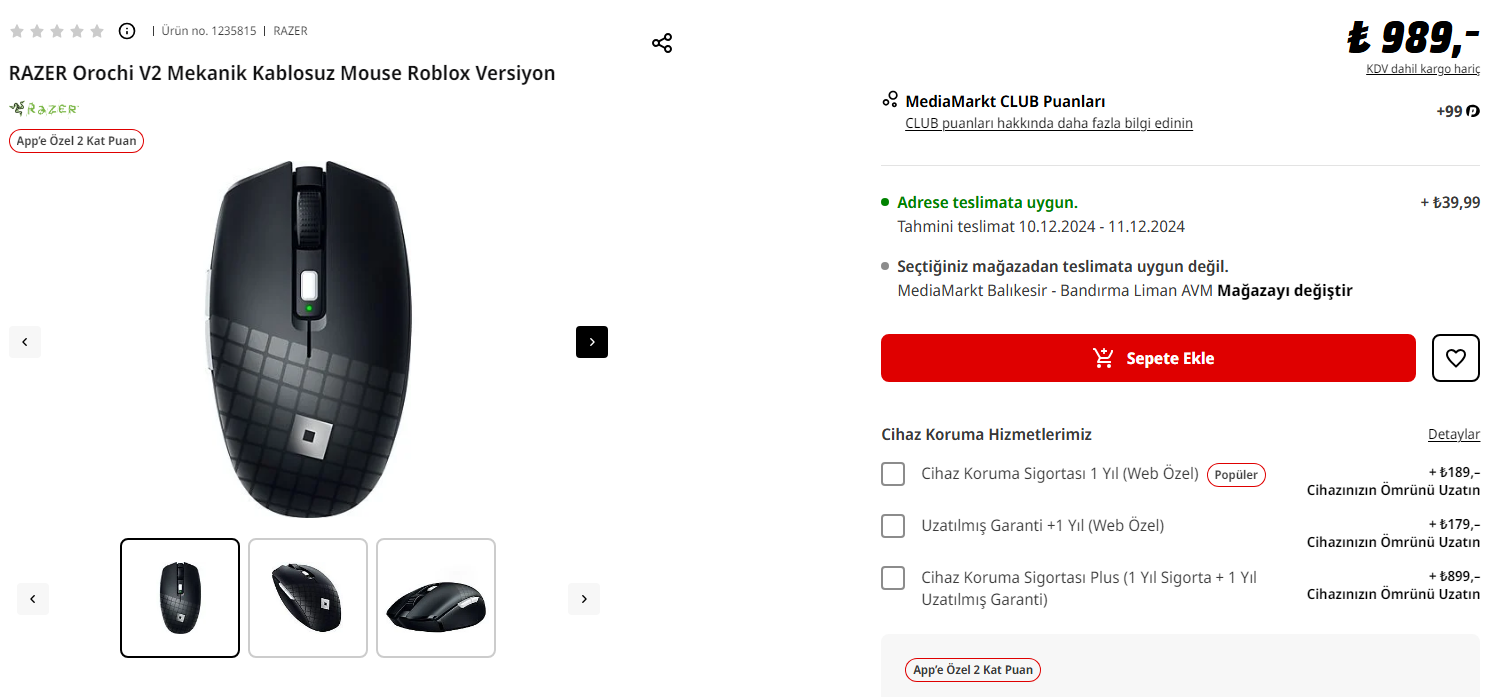Enable Cihaz Koruma Sigortası 1 Yıl checkbox
This screenshot has height=697, width=1500.
893,474
